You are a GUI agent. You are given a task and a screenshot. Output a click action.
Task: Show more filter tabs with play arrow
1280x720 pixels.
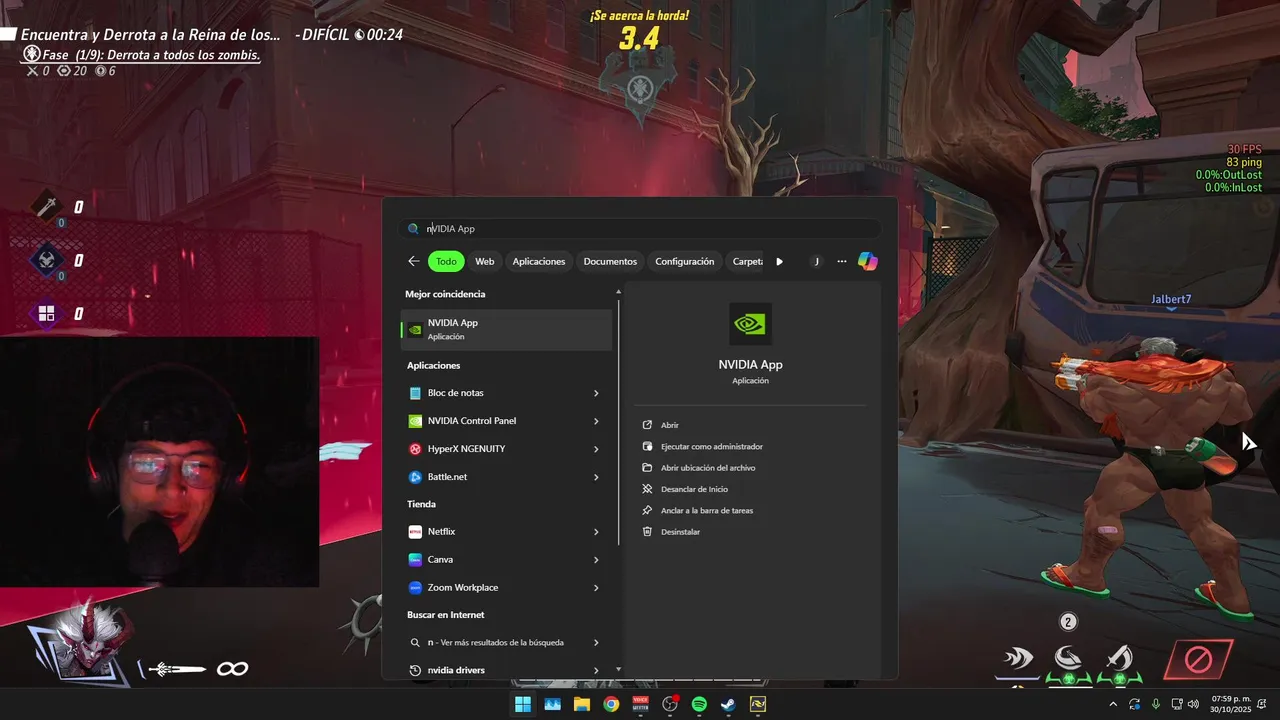pos(779,262)
